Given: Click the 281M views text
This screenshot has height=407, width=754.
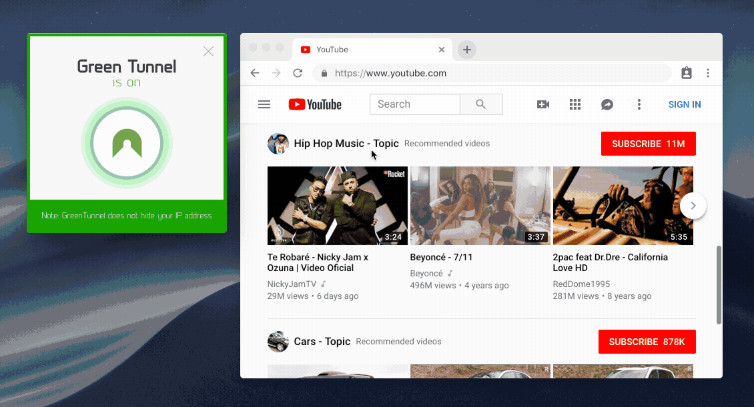Looking at the screenshot, I should click(x=576, y=296).
